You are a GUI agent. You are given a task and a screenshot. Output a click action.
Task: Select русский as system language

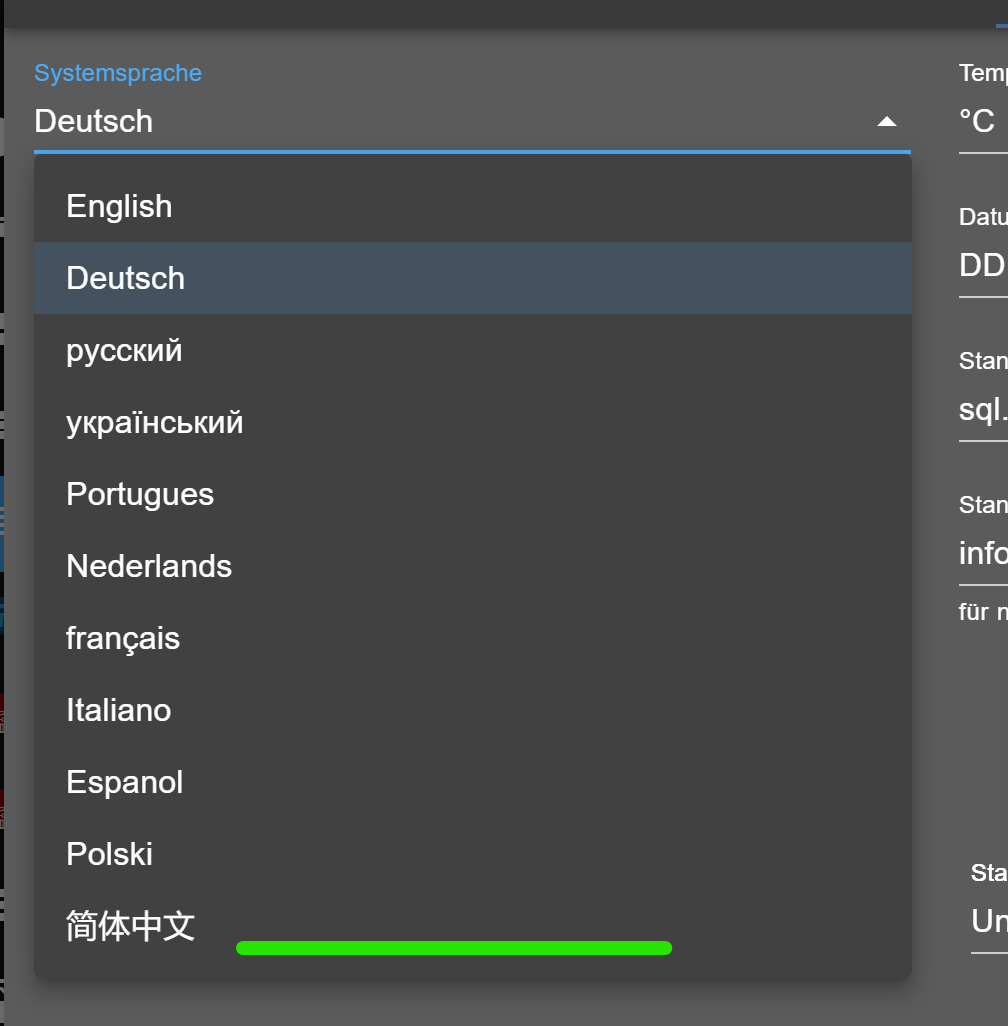[124, 350]
